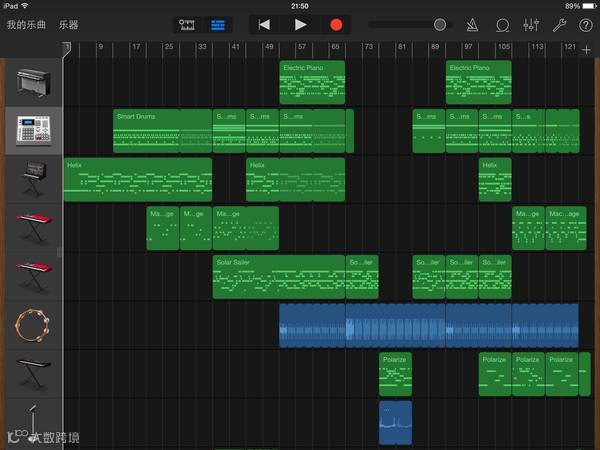Select the Solar Sailer red keyboard track icon

coord(34,276)
